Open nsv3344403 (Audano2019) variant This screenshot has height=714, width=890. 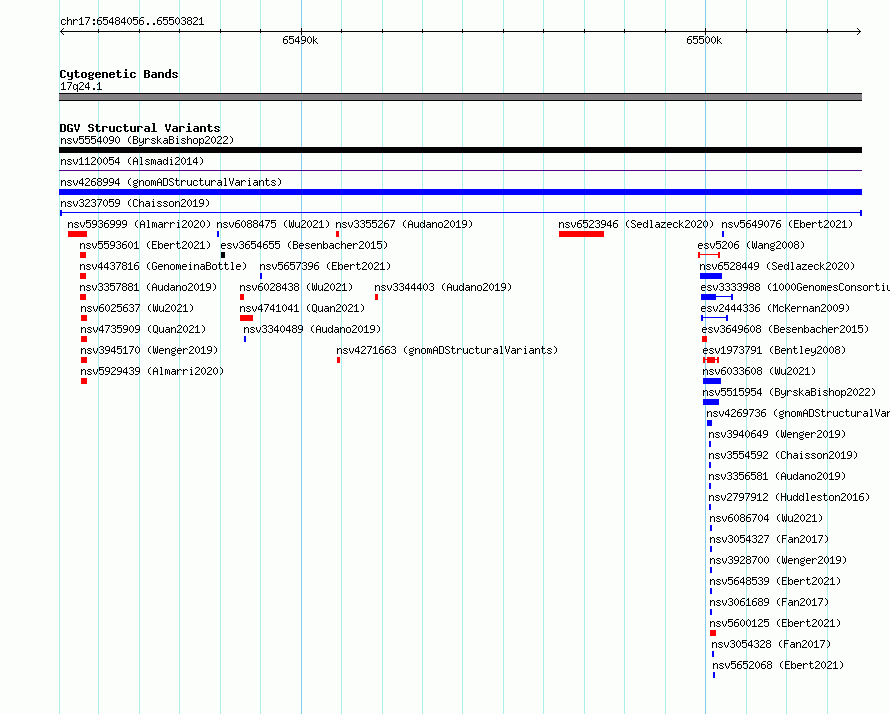coord(443,287)
